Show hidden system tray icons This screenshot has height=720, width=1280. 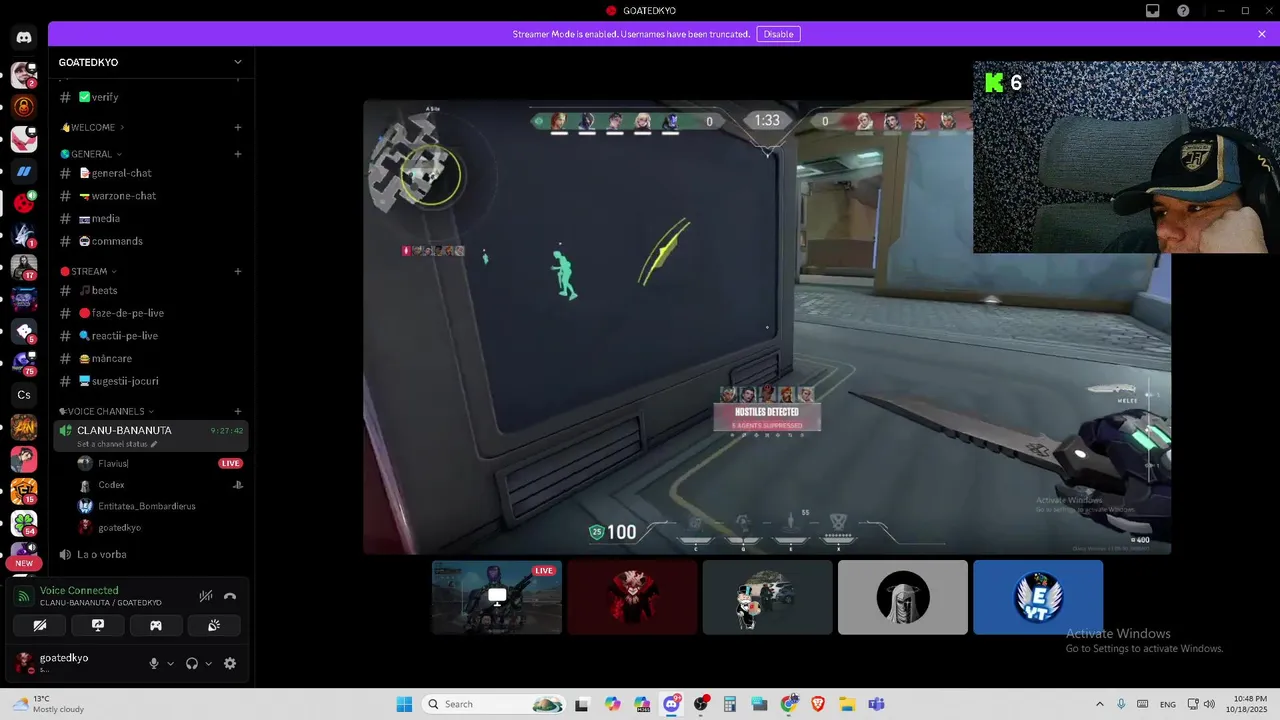(1100, 704)
